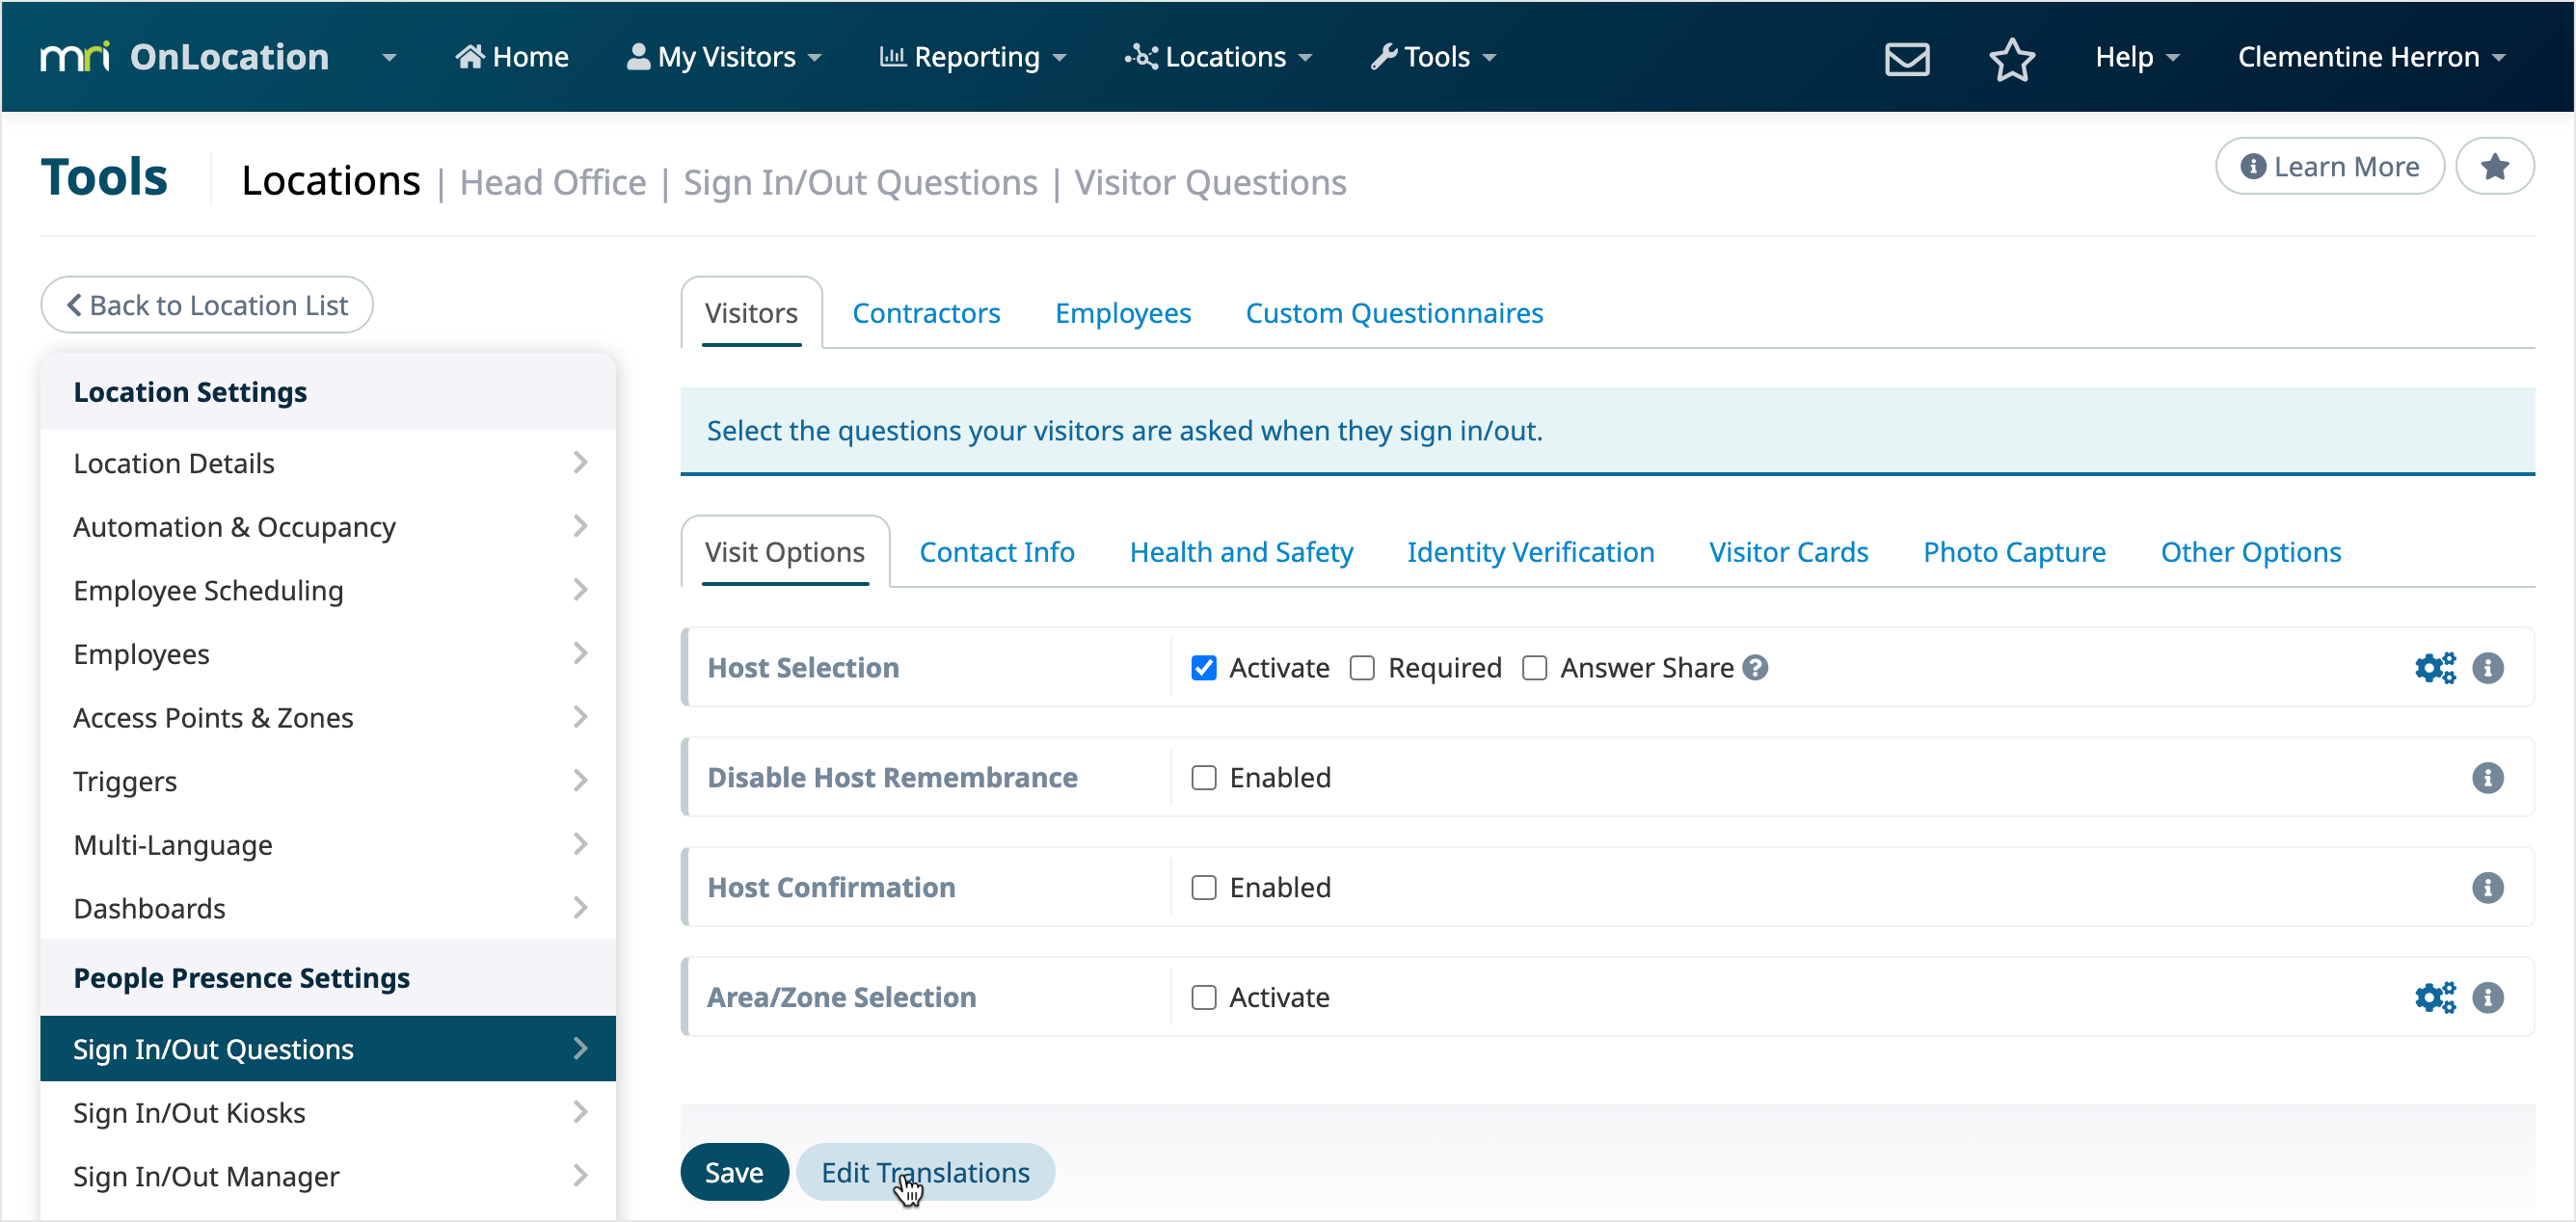Select Sign In/Out Questions sidebar item

coord(328,1048)
